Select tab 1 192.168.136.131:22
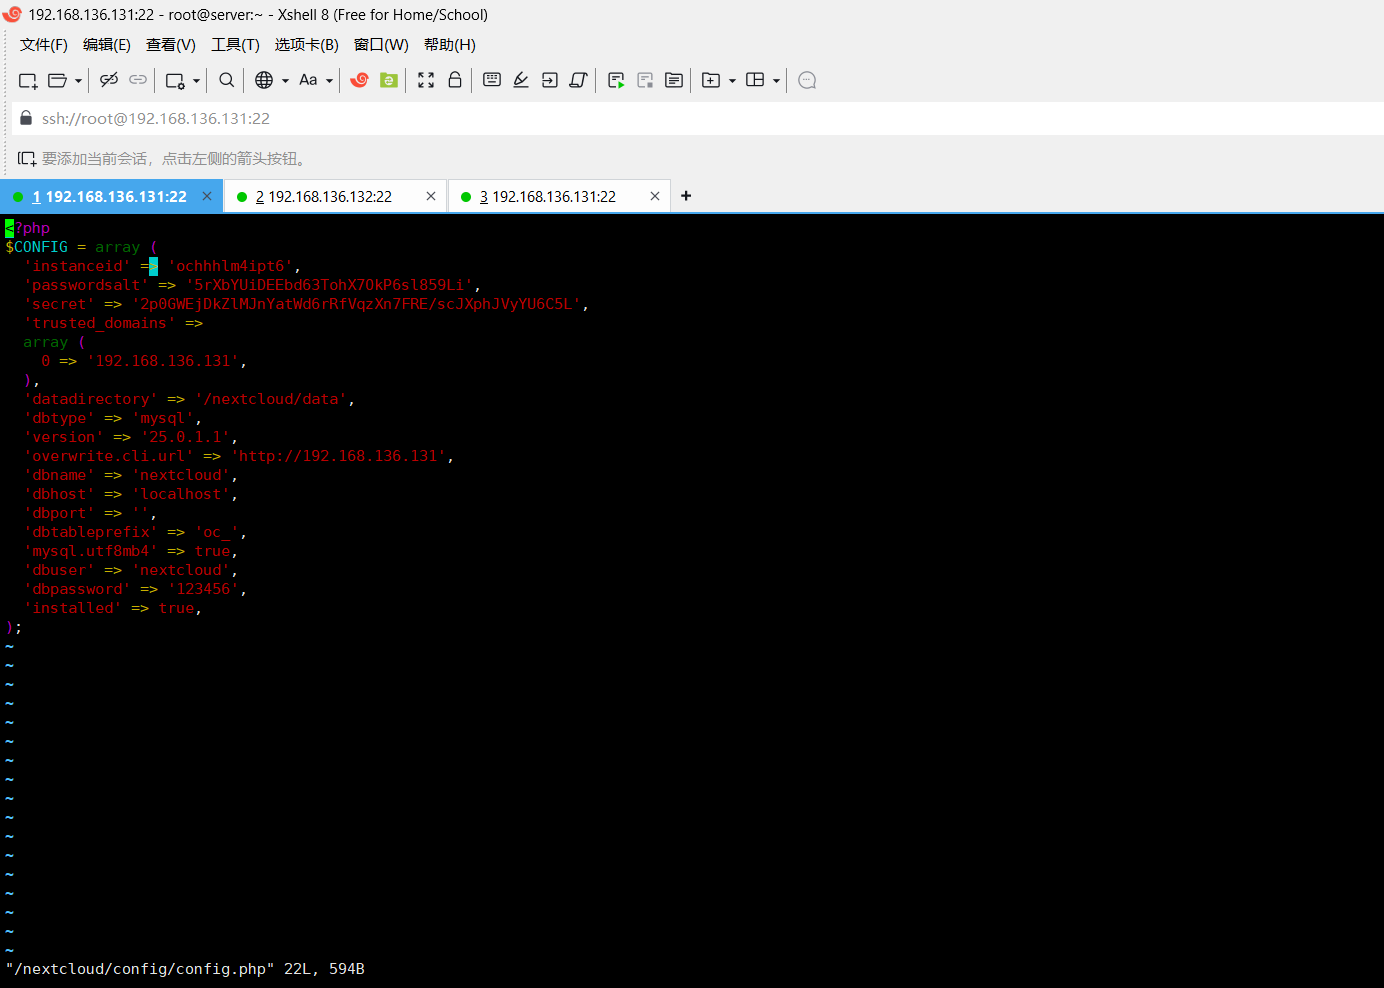Screen dimensions: 1384x988 (x=110, y=197)
